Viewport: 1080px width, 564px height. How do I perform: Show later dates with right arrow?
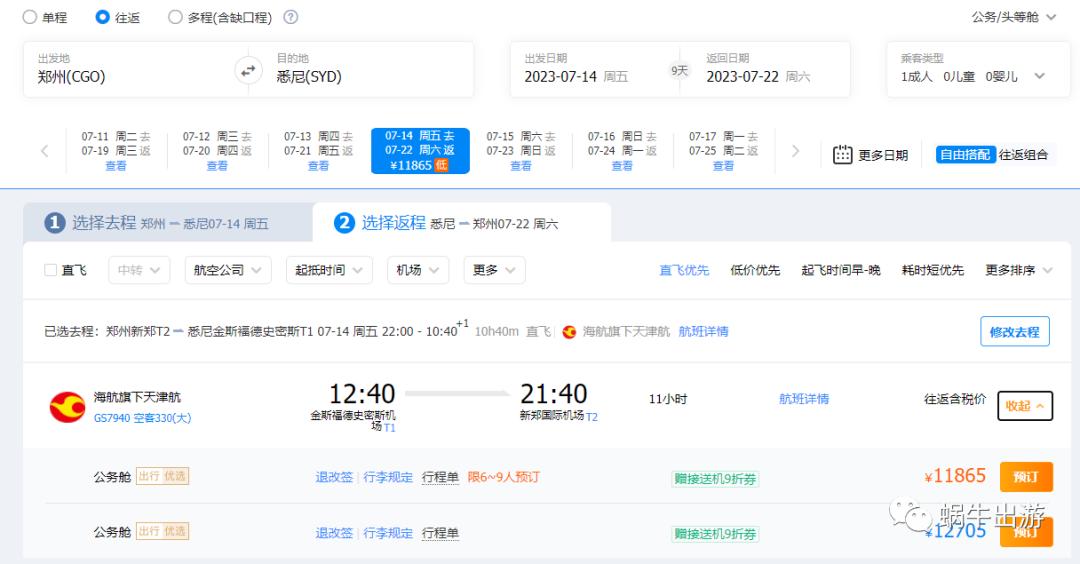tap(796, 151)
